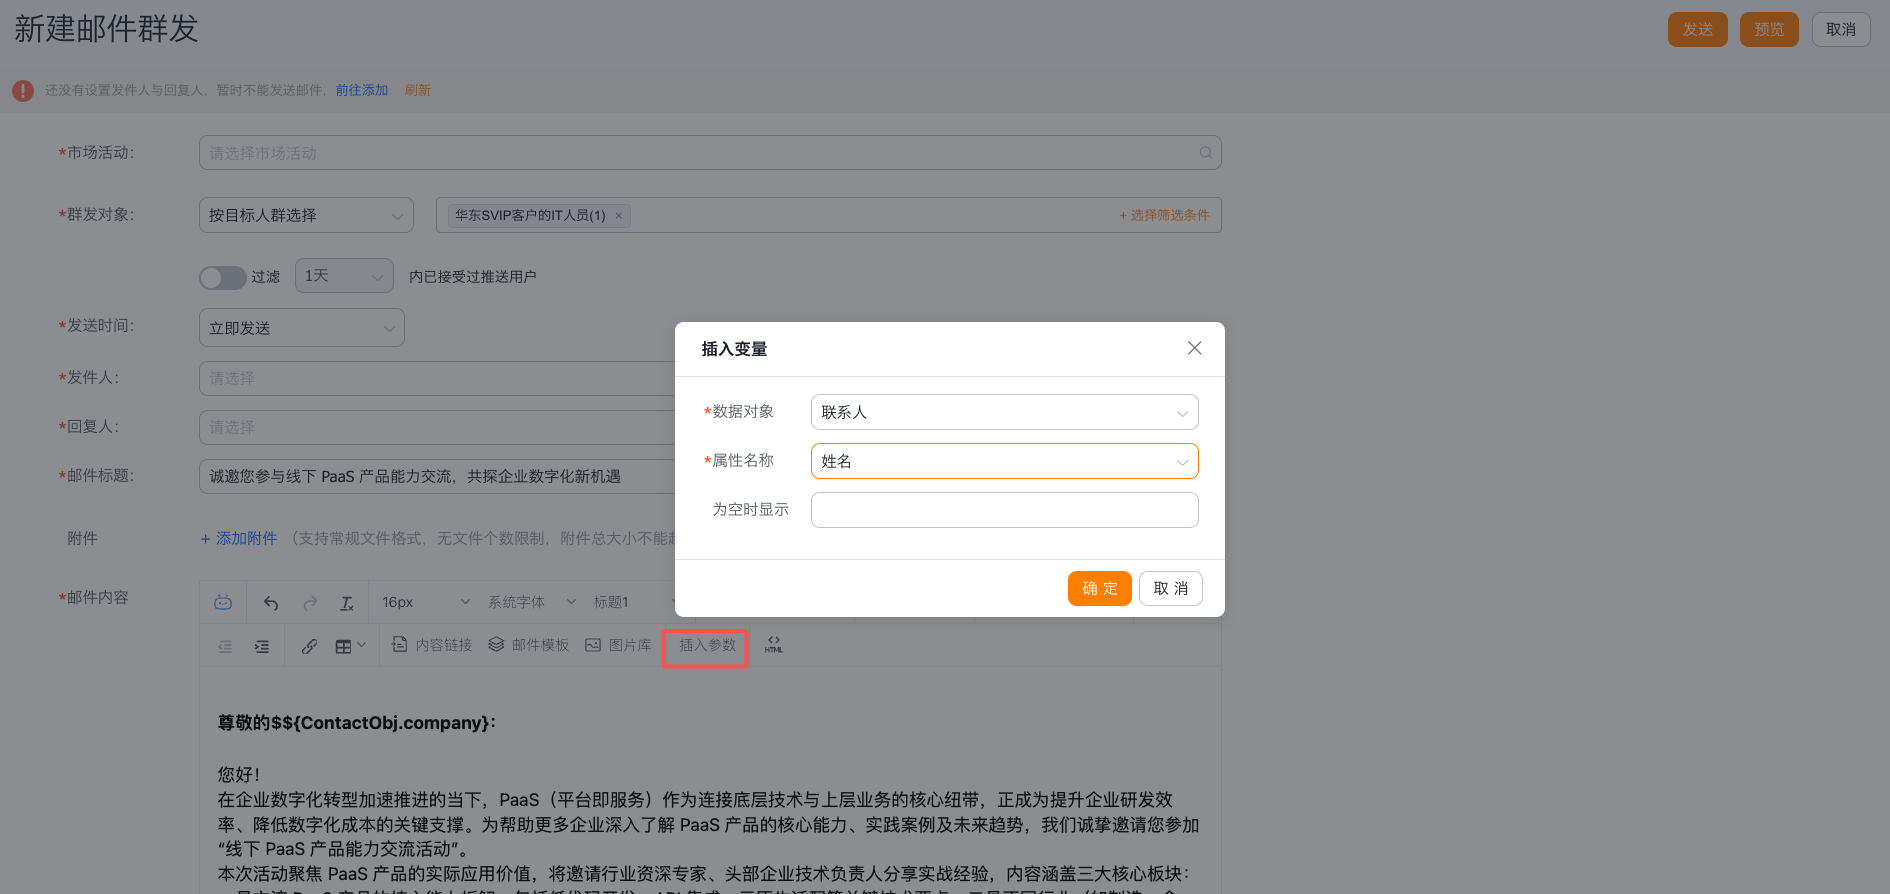
Task: Click + 选择筛选条件 link
Action: 1164,215
